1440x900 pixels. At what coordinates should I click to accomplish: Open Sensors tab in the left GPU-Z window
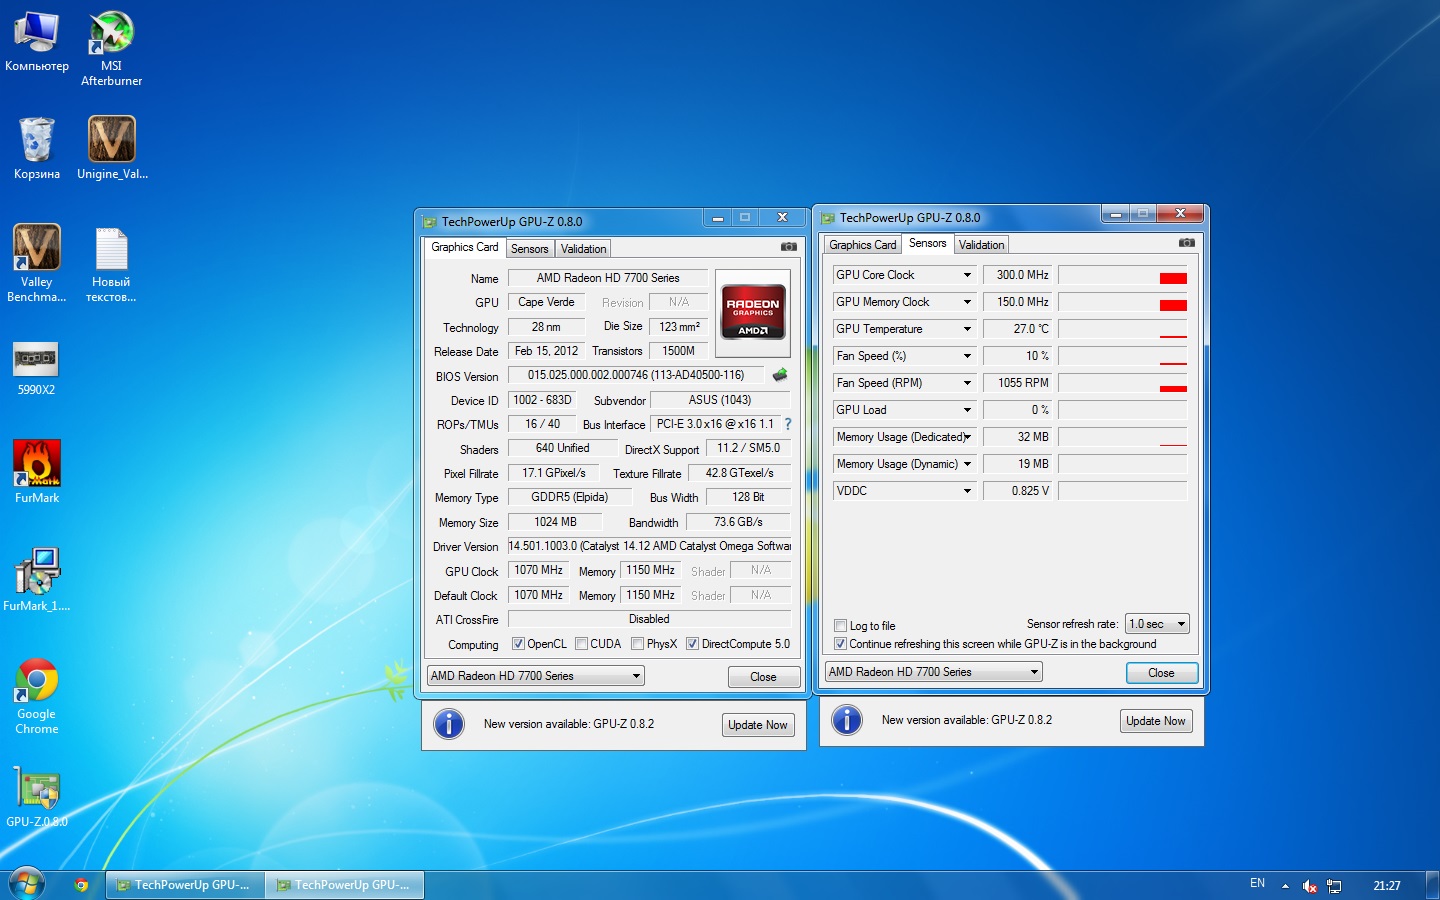[529, 249]
